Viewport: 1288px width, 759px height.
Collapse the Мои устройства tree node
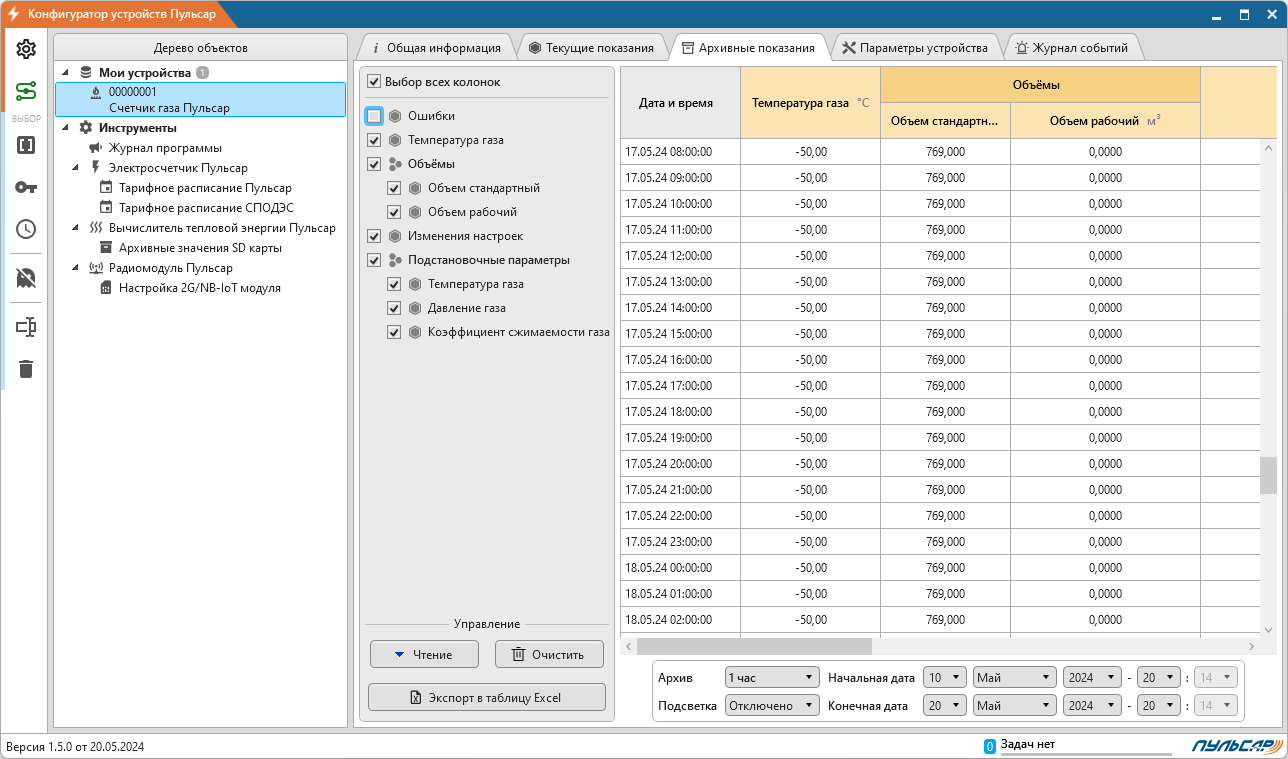[66, 73]
